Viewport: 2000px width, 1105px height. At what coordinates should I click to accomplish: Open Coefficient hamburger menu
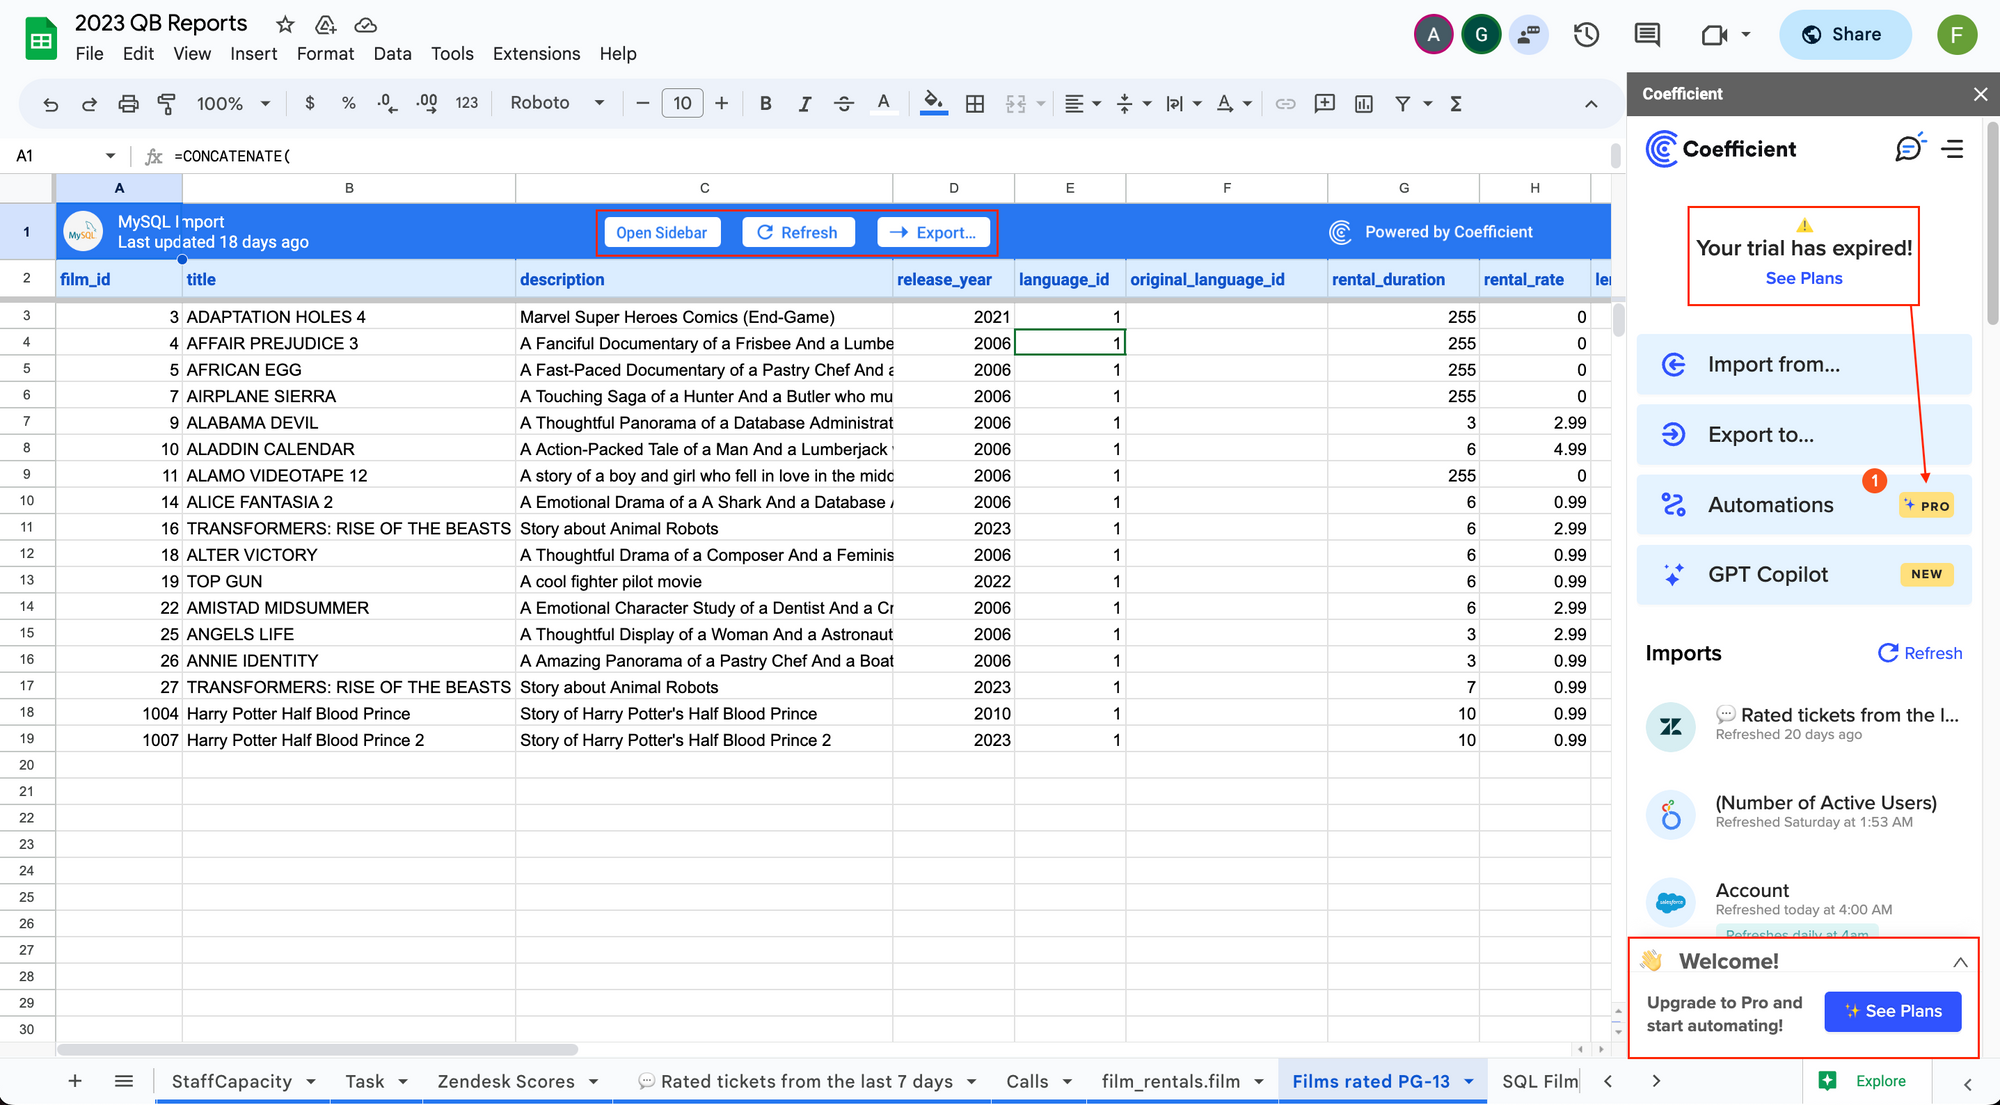pyautogui.click(x=1953, y=149)
